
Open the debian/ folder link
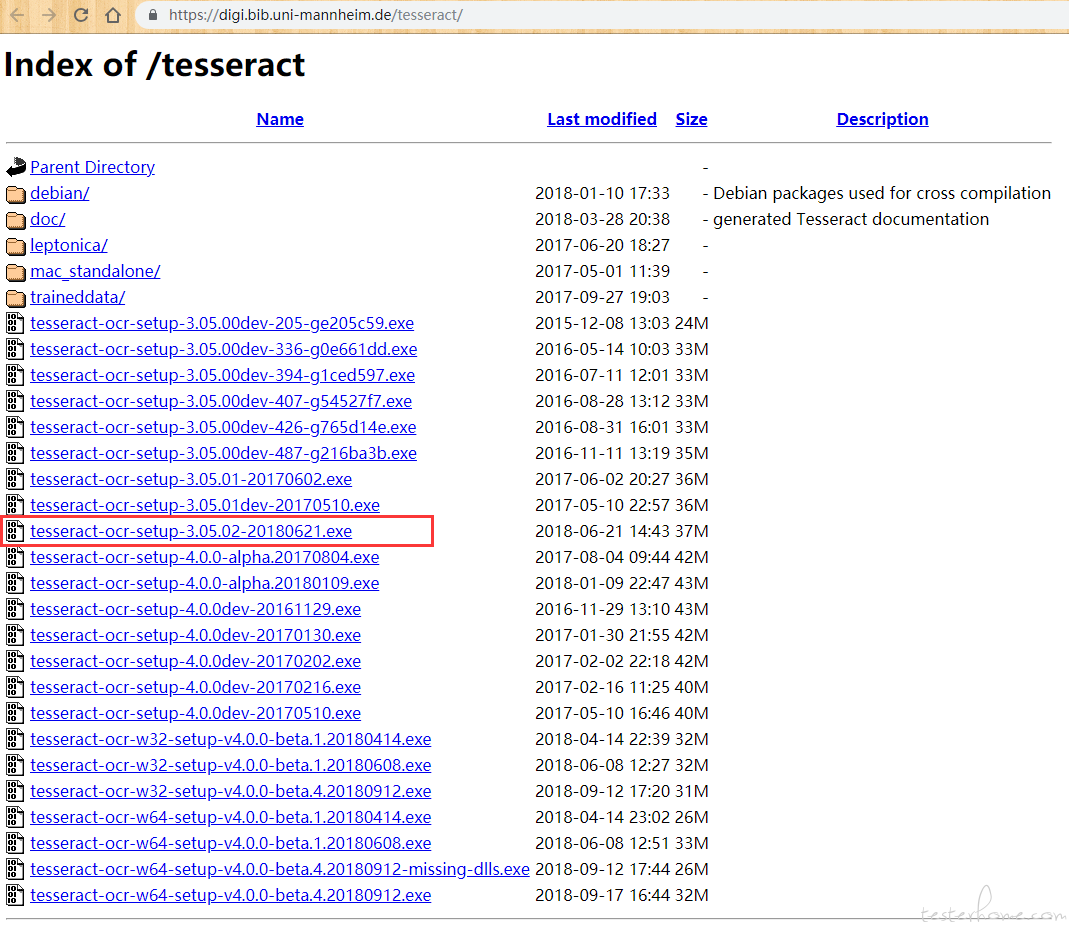pos(59,194)
